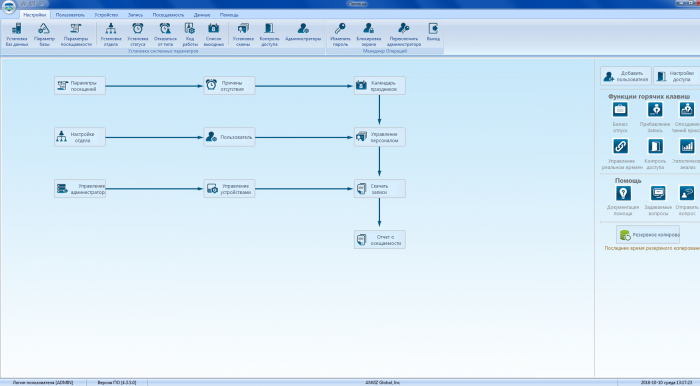The height and width of the screenshot is (386, 700).
Task: Open the real-time management link icon
Action: [621, 146]
